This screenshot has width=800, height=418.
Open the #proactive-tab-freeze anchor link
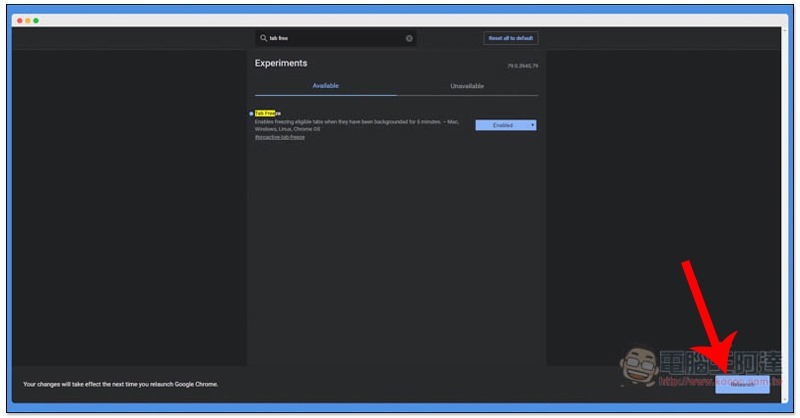coord(280,137)
